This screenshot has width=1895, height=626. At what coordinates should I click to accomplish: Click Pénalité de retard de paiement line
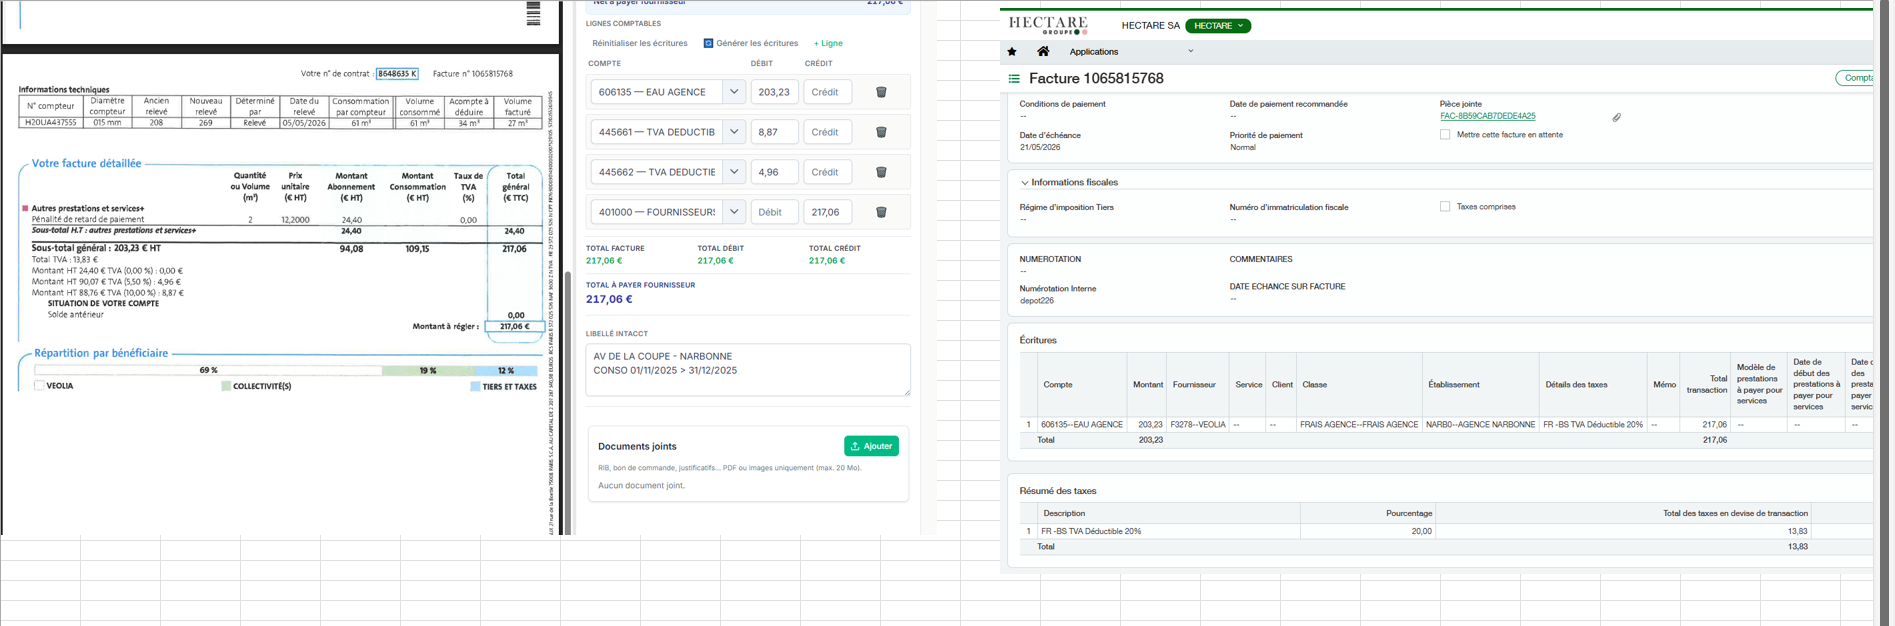pos(88,219)
